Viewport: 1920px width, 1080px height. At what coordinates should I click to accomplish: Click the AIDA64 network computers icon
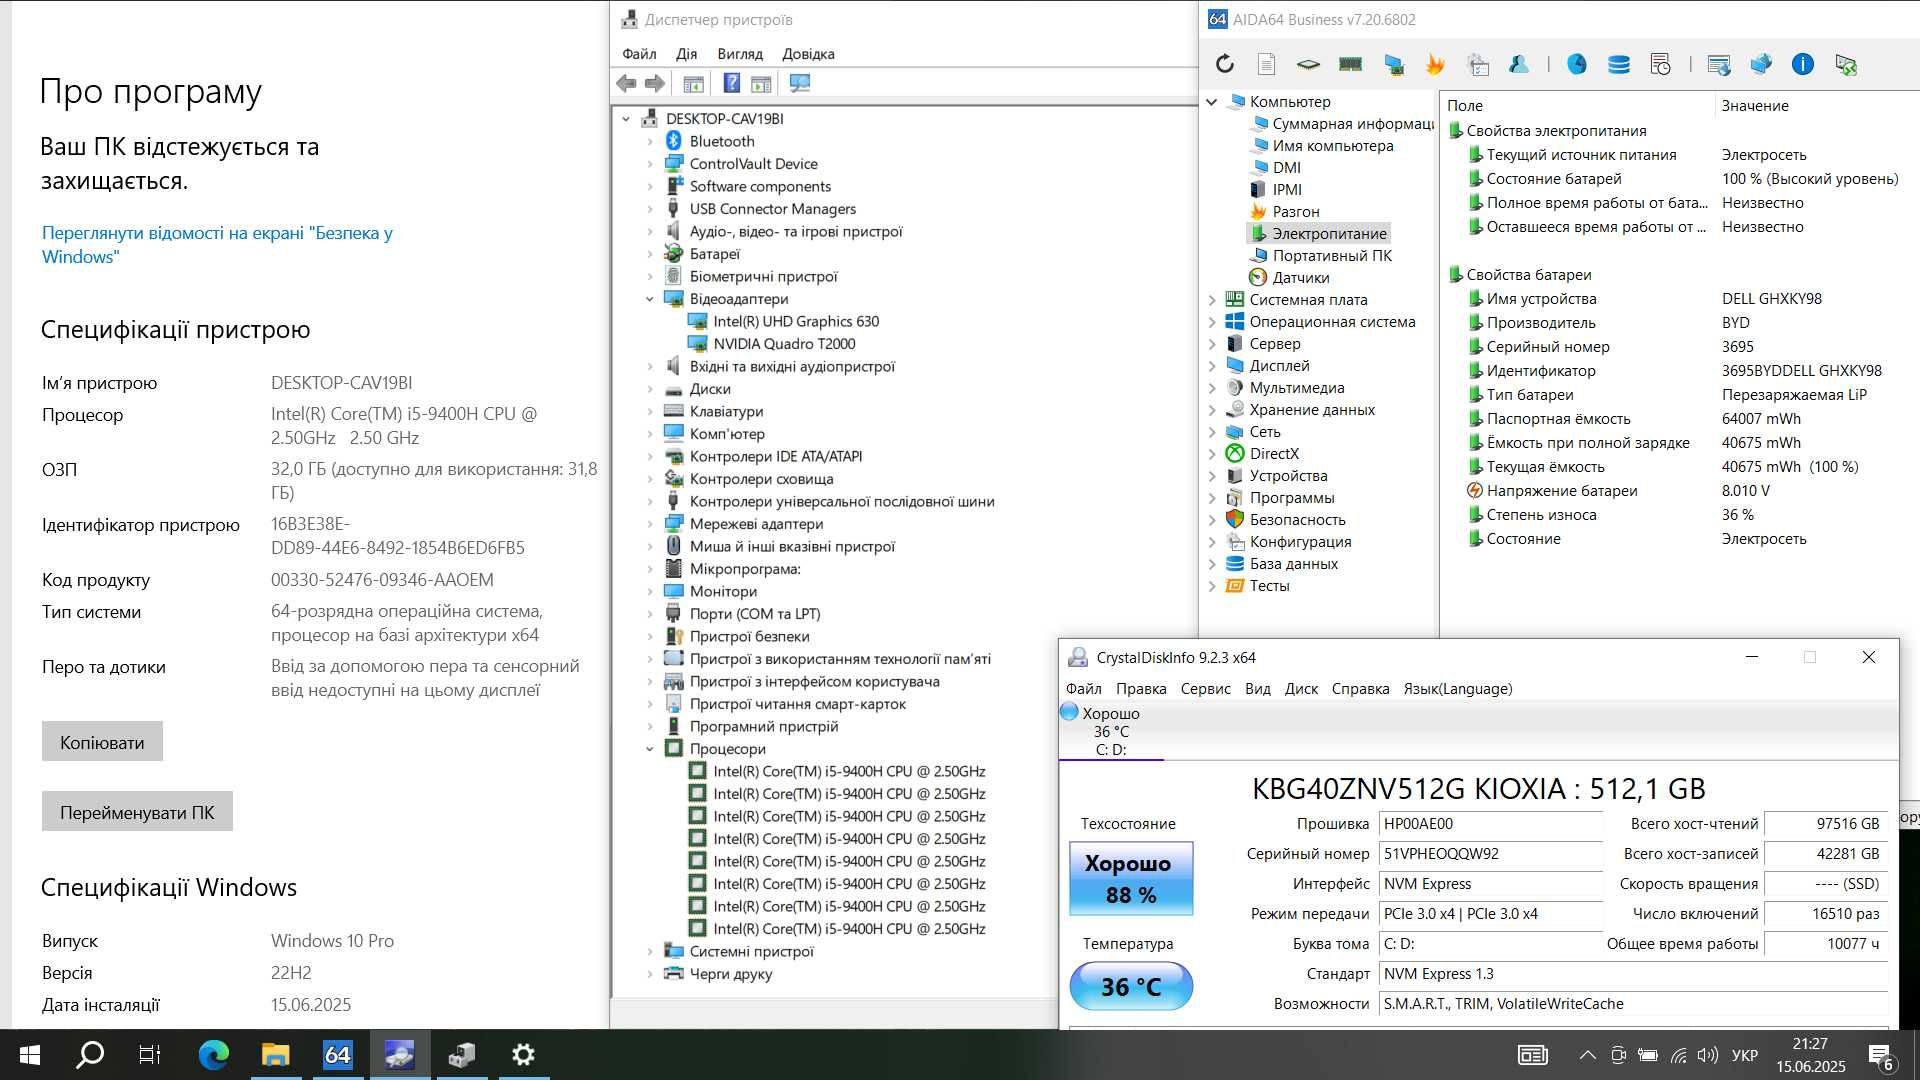coord(1761,65)
